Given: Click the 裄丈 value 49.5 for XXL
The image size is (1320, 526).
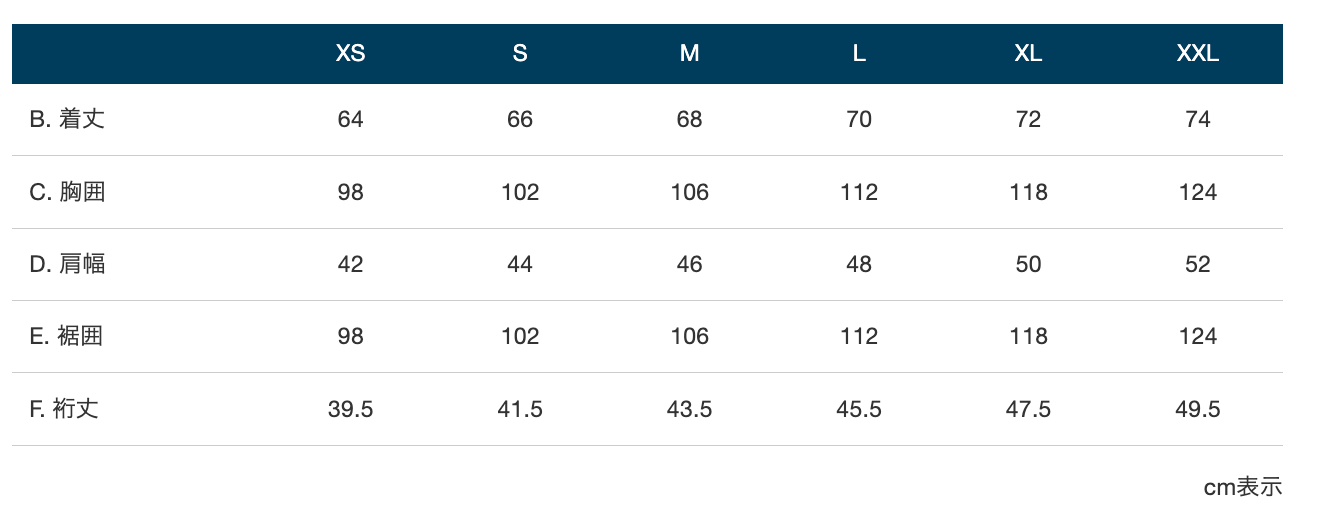Looking at the screenshot, I should tap(1198, 409).
